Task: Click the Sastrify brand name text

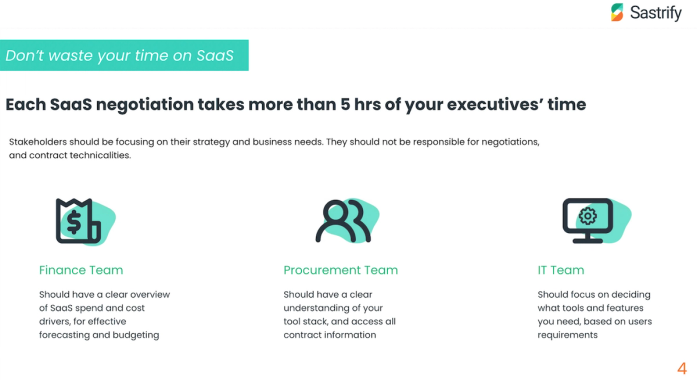Action: (656, 12)
